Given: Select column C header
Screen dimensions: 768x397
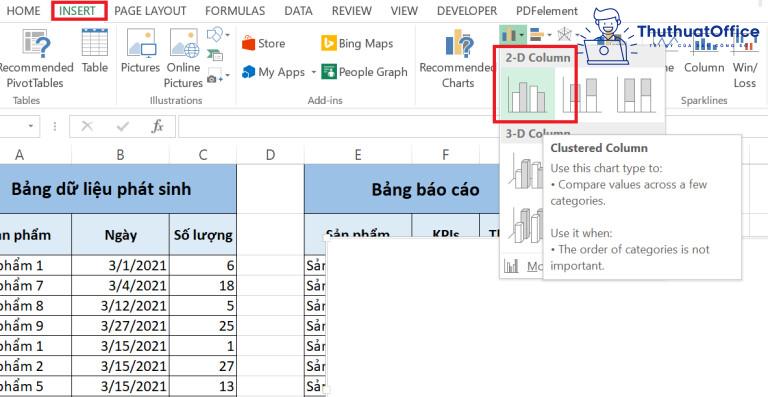Looking at the screenshot, I should 203,155.
